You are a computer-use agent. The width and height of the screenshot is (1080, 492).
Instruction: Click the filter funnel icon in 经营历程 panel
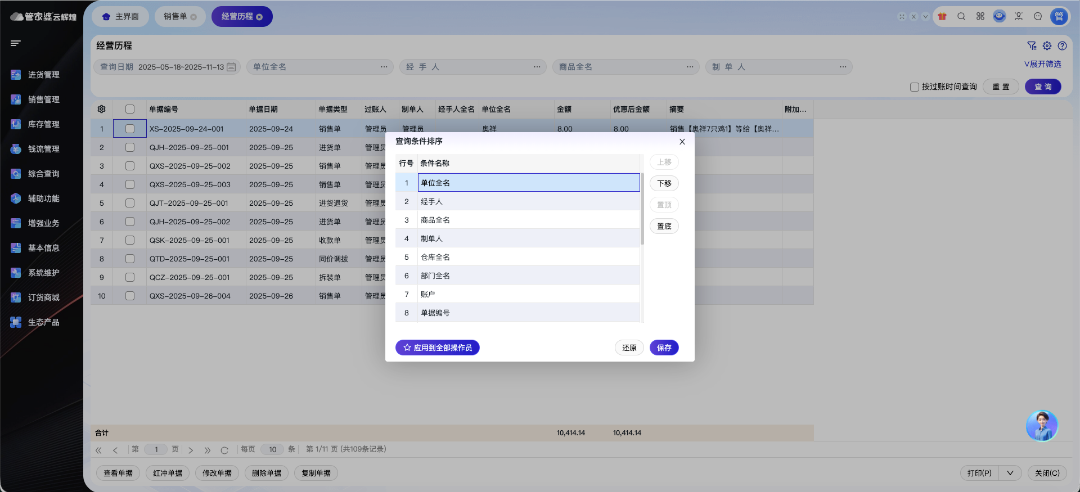1031,46
